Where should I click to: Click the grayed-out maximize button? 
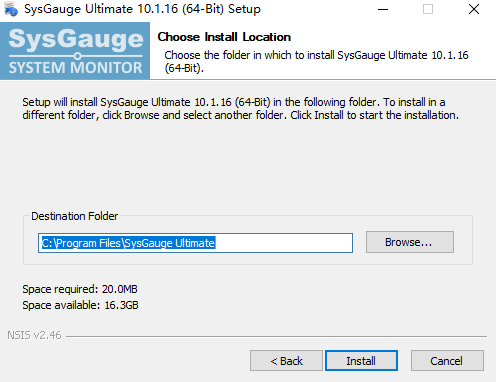point(428,9)
